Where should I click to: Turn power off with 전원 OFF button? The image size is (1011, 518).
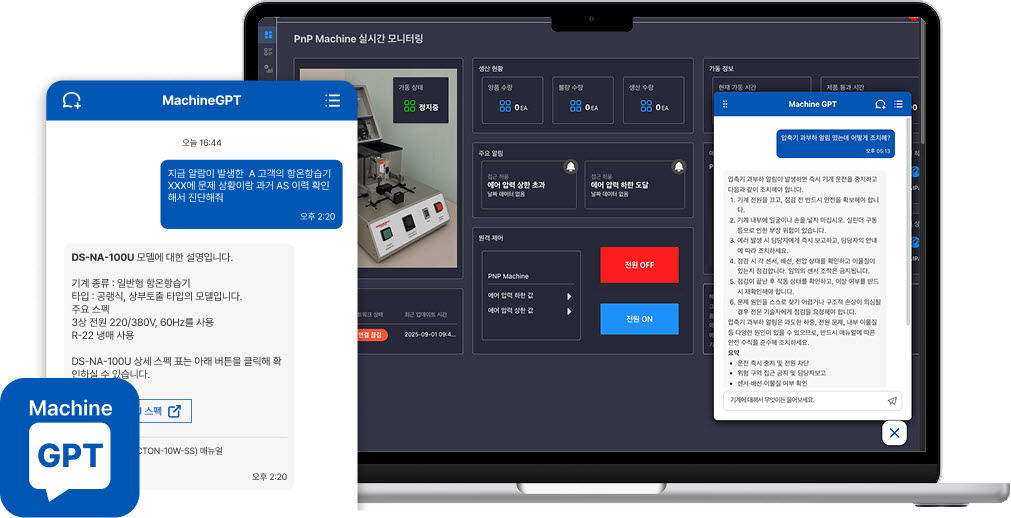click(x=639, y=265)
